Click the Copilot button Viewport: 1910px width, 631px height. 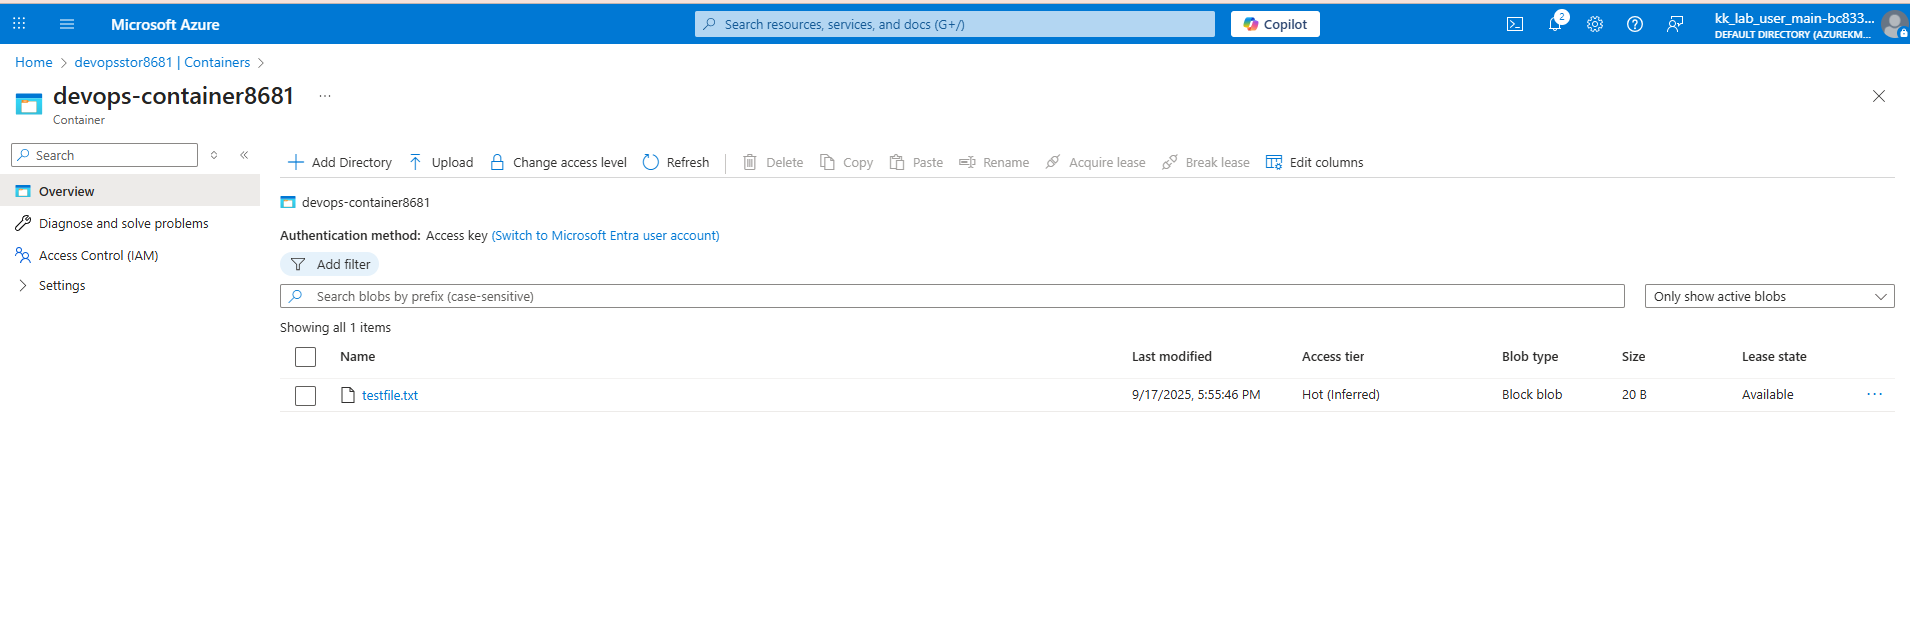coord(1275,24)
